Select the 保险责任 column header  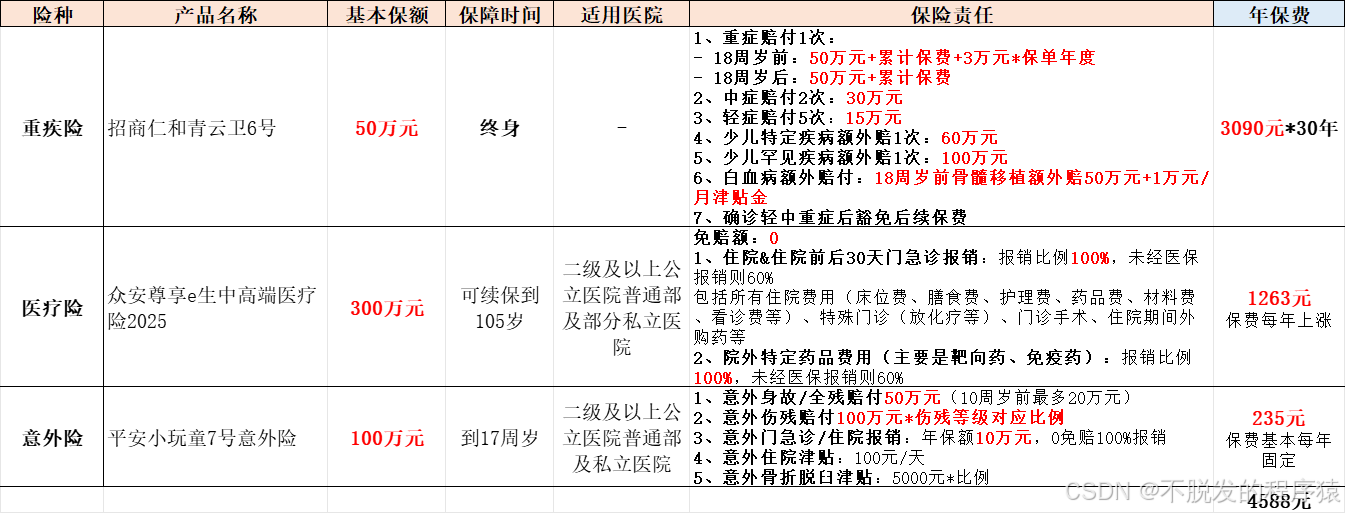click(x=951, y=14)
